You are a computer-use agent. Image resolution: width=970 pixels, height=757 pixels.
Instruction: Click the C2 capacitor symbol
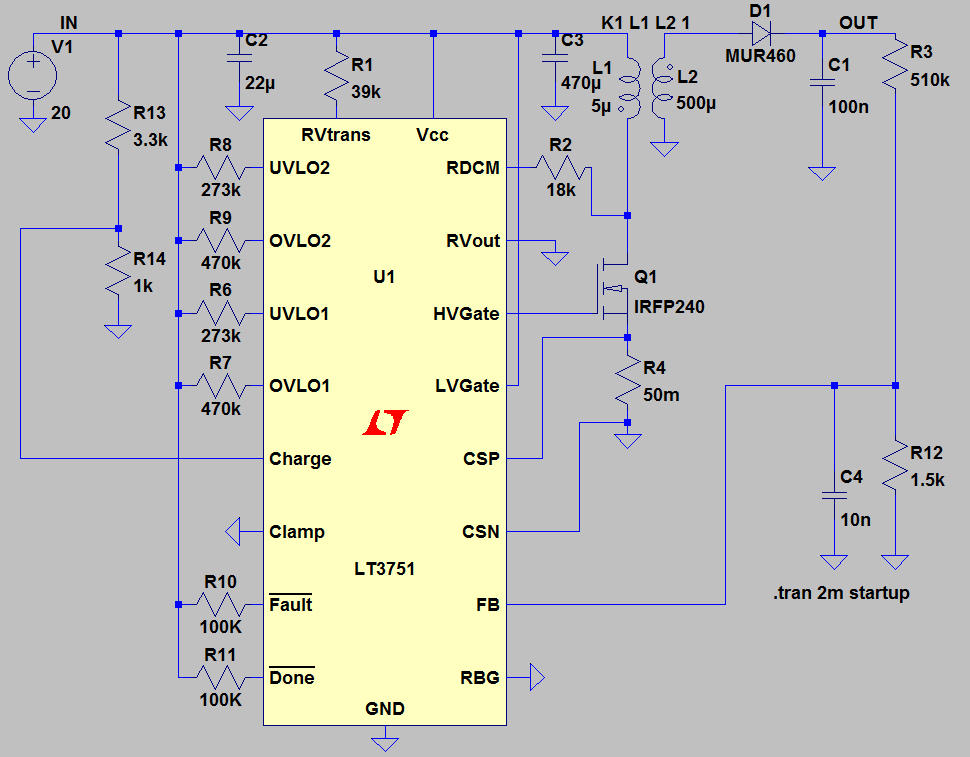[x=239, y=58]
